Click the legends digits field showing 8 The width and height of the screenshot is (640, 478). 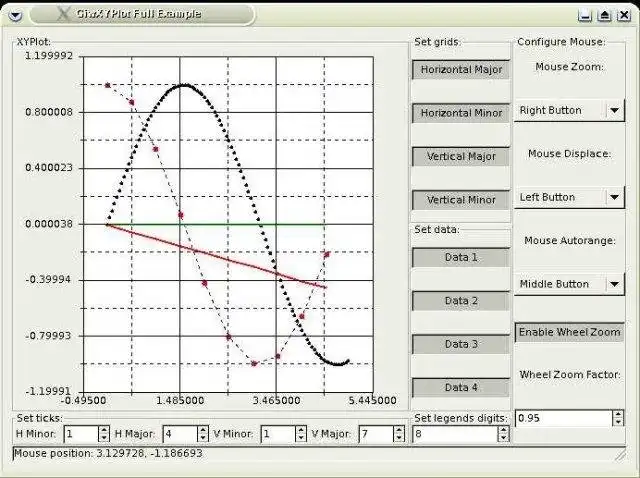coord(455,434)
